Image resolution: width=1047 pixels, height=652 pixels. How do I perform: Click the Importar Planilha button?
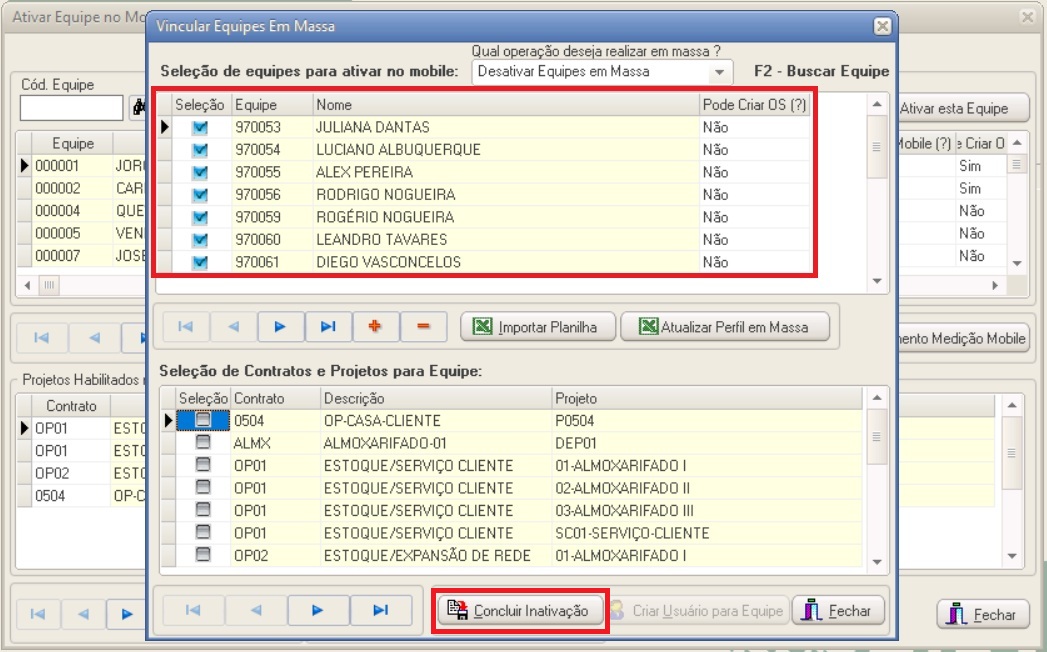click(x=536, y=327)
